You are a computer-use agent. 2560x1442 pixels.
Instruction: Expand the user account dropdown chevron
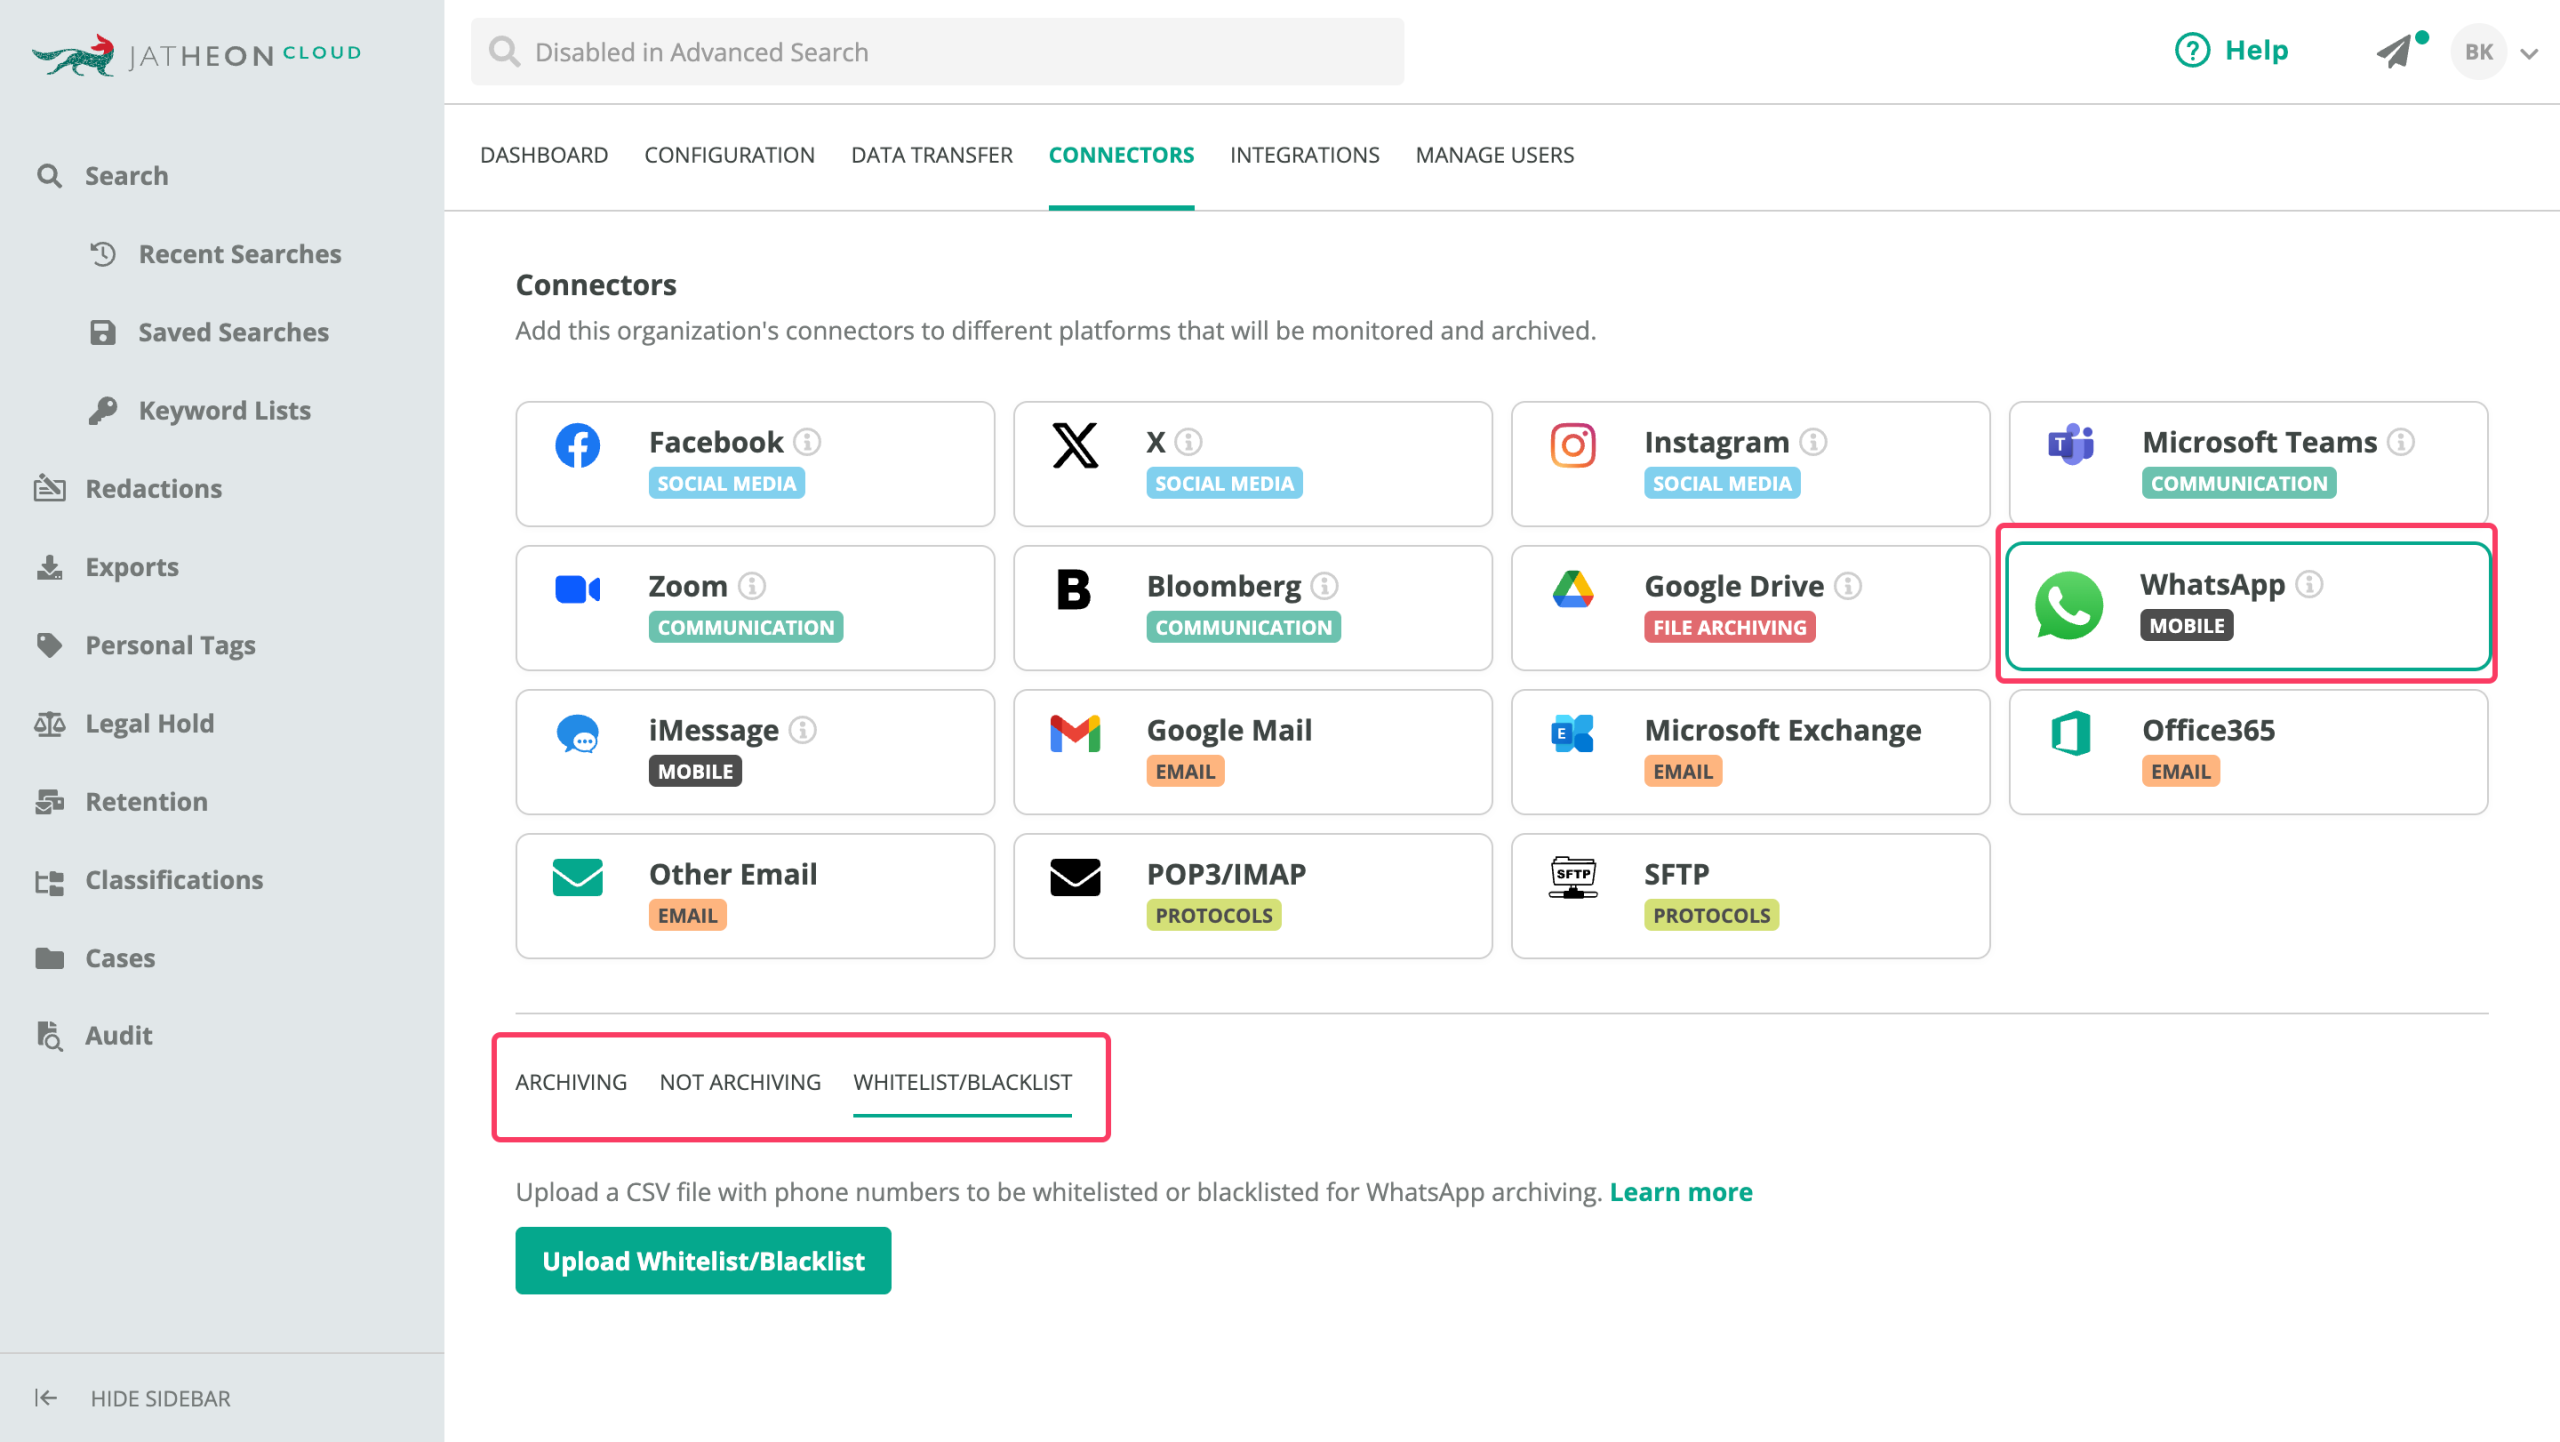coord(2530,54)
